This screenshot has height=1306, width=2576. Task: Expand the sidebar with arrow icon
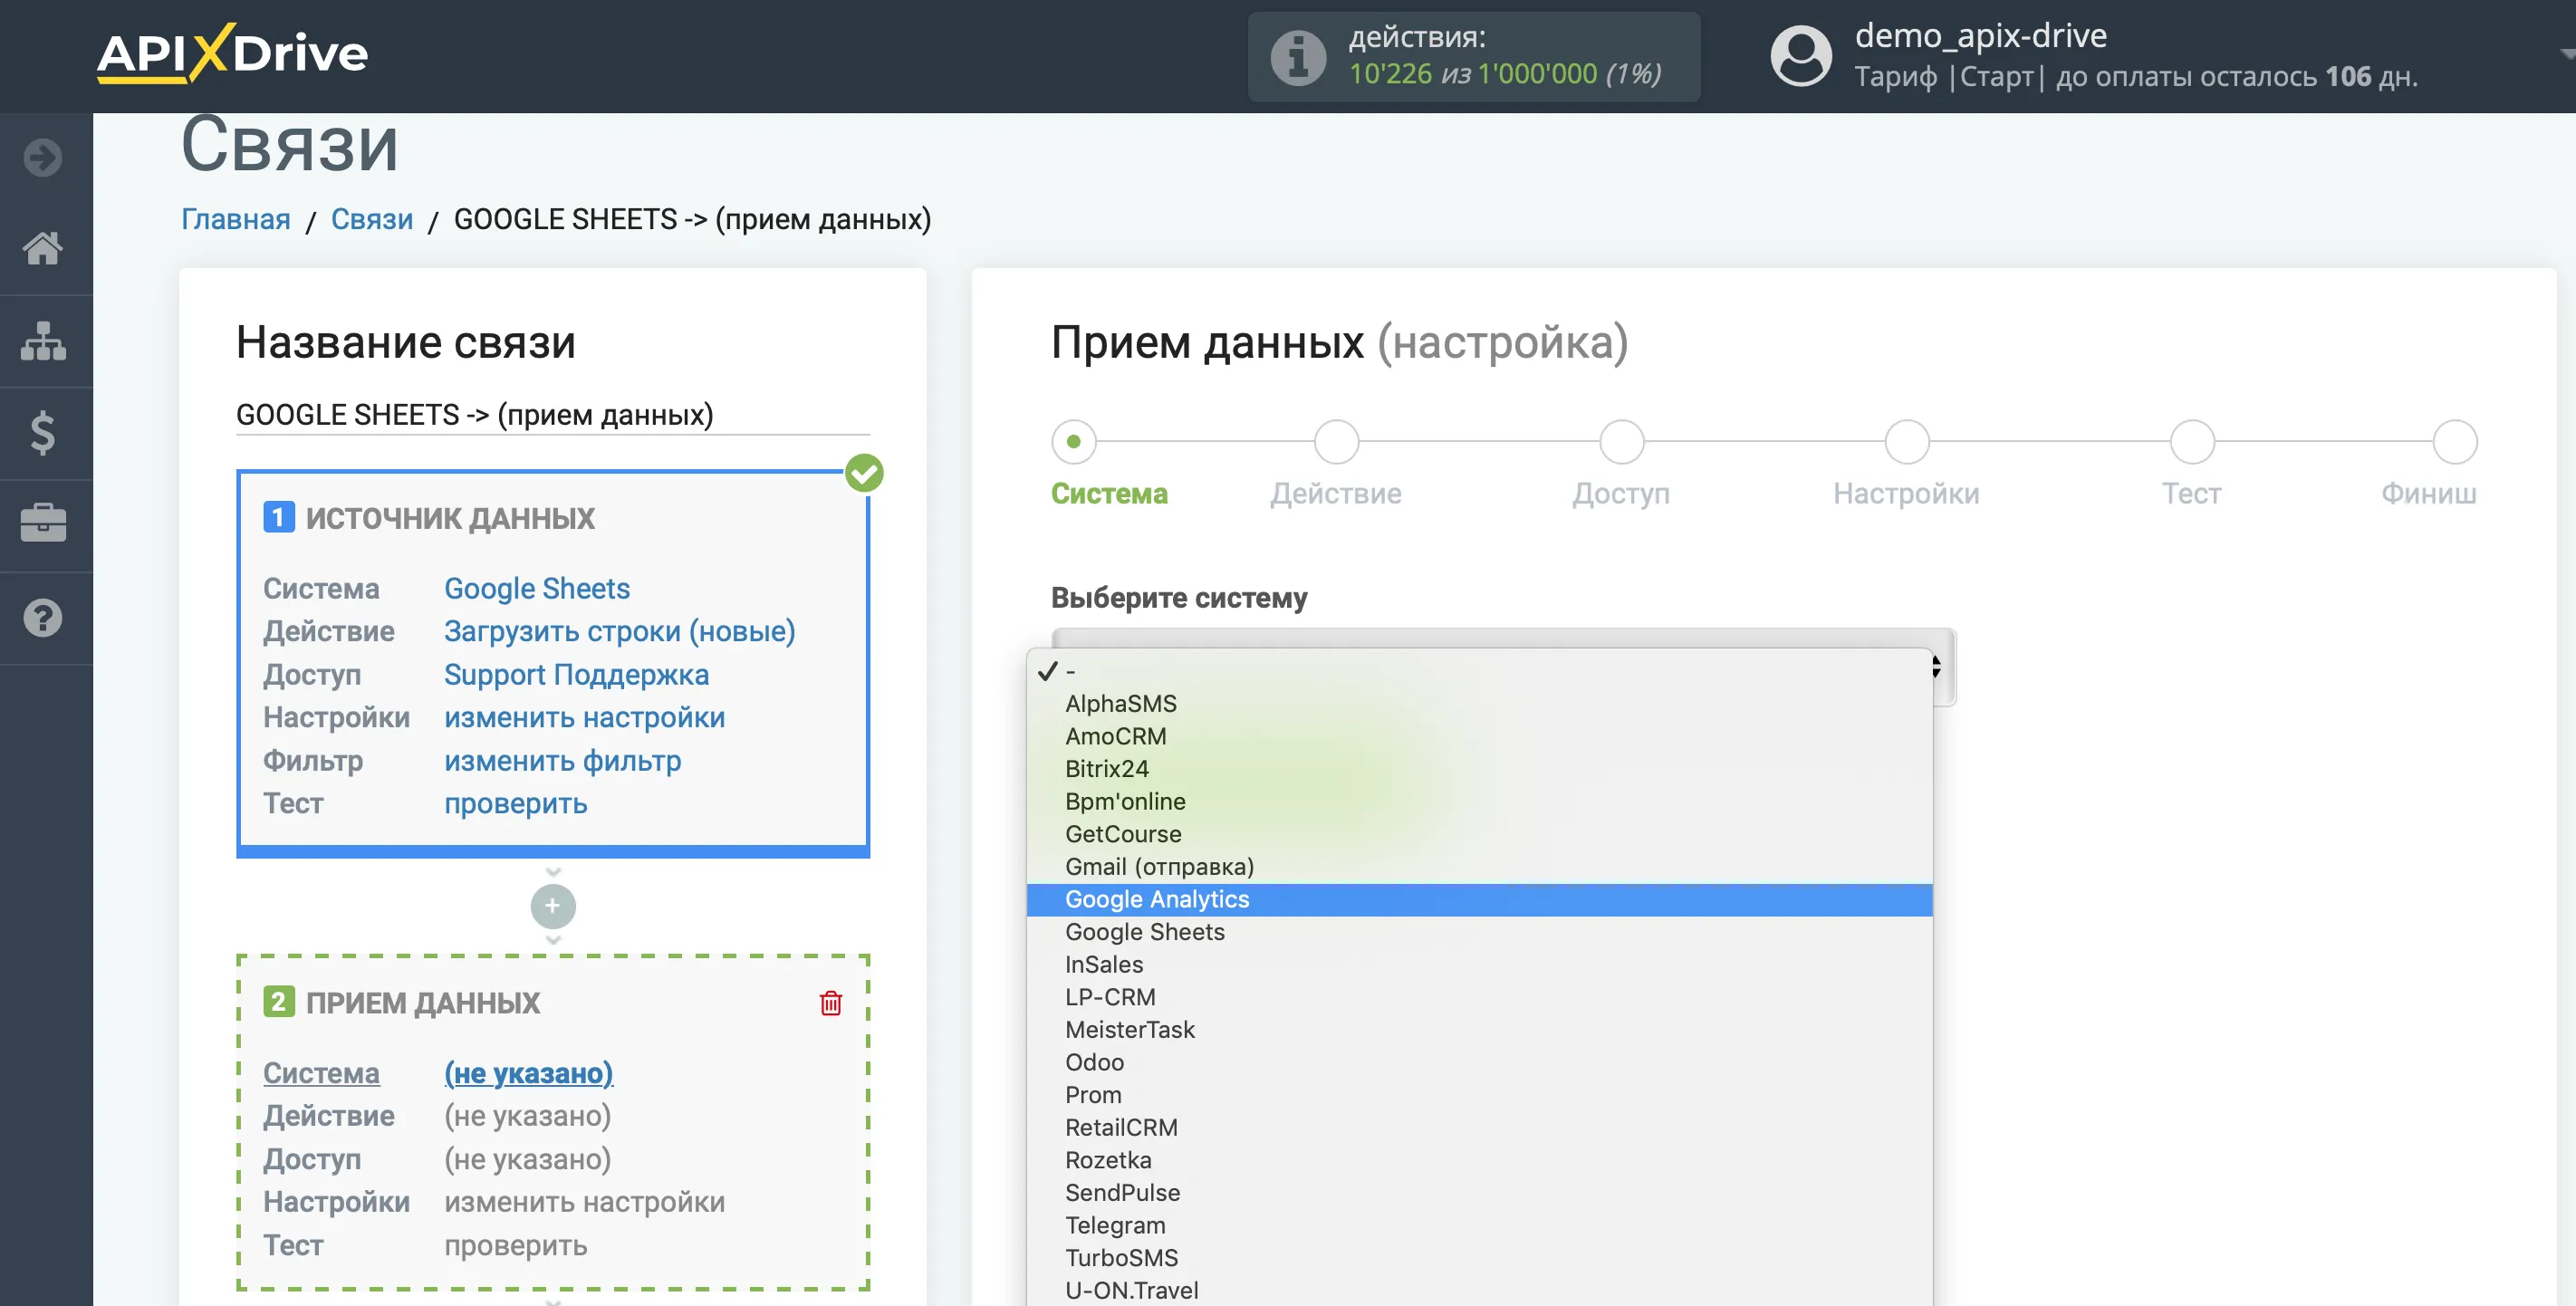[x=43, y=157]
